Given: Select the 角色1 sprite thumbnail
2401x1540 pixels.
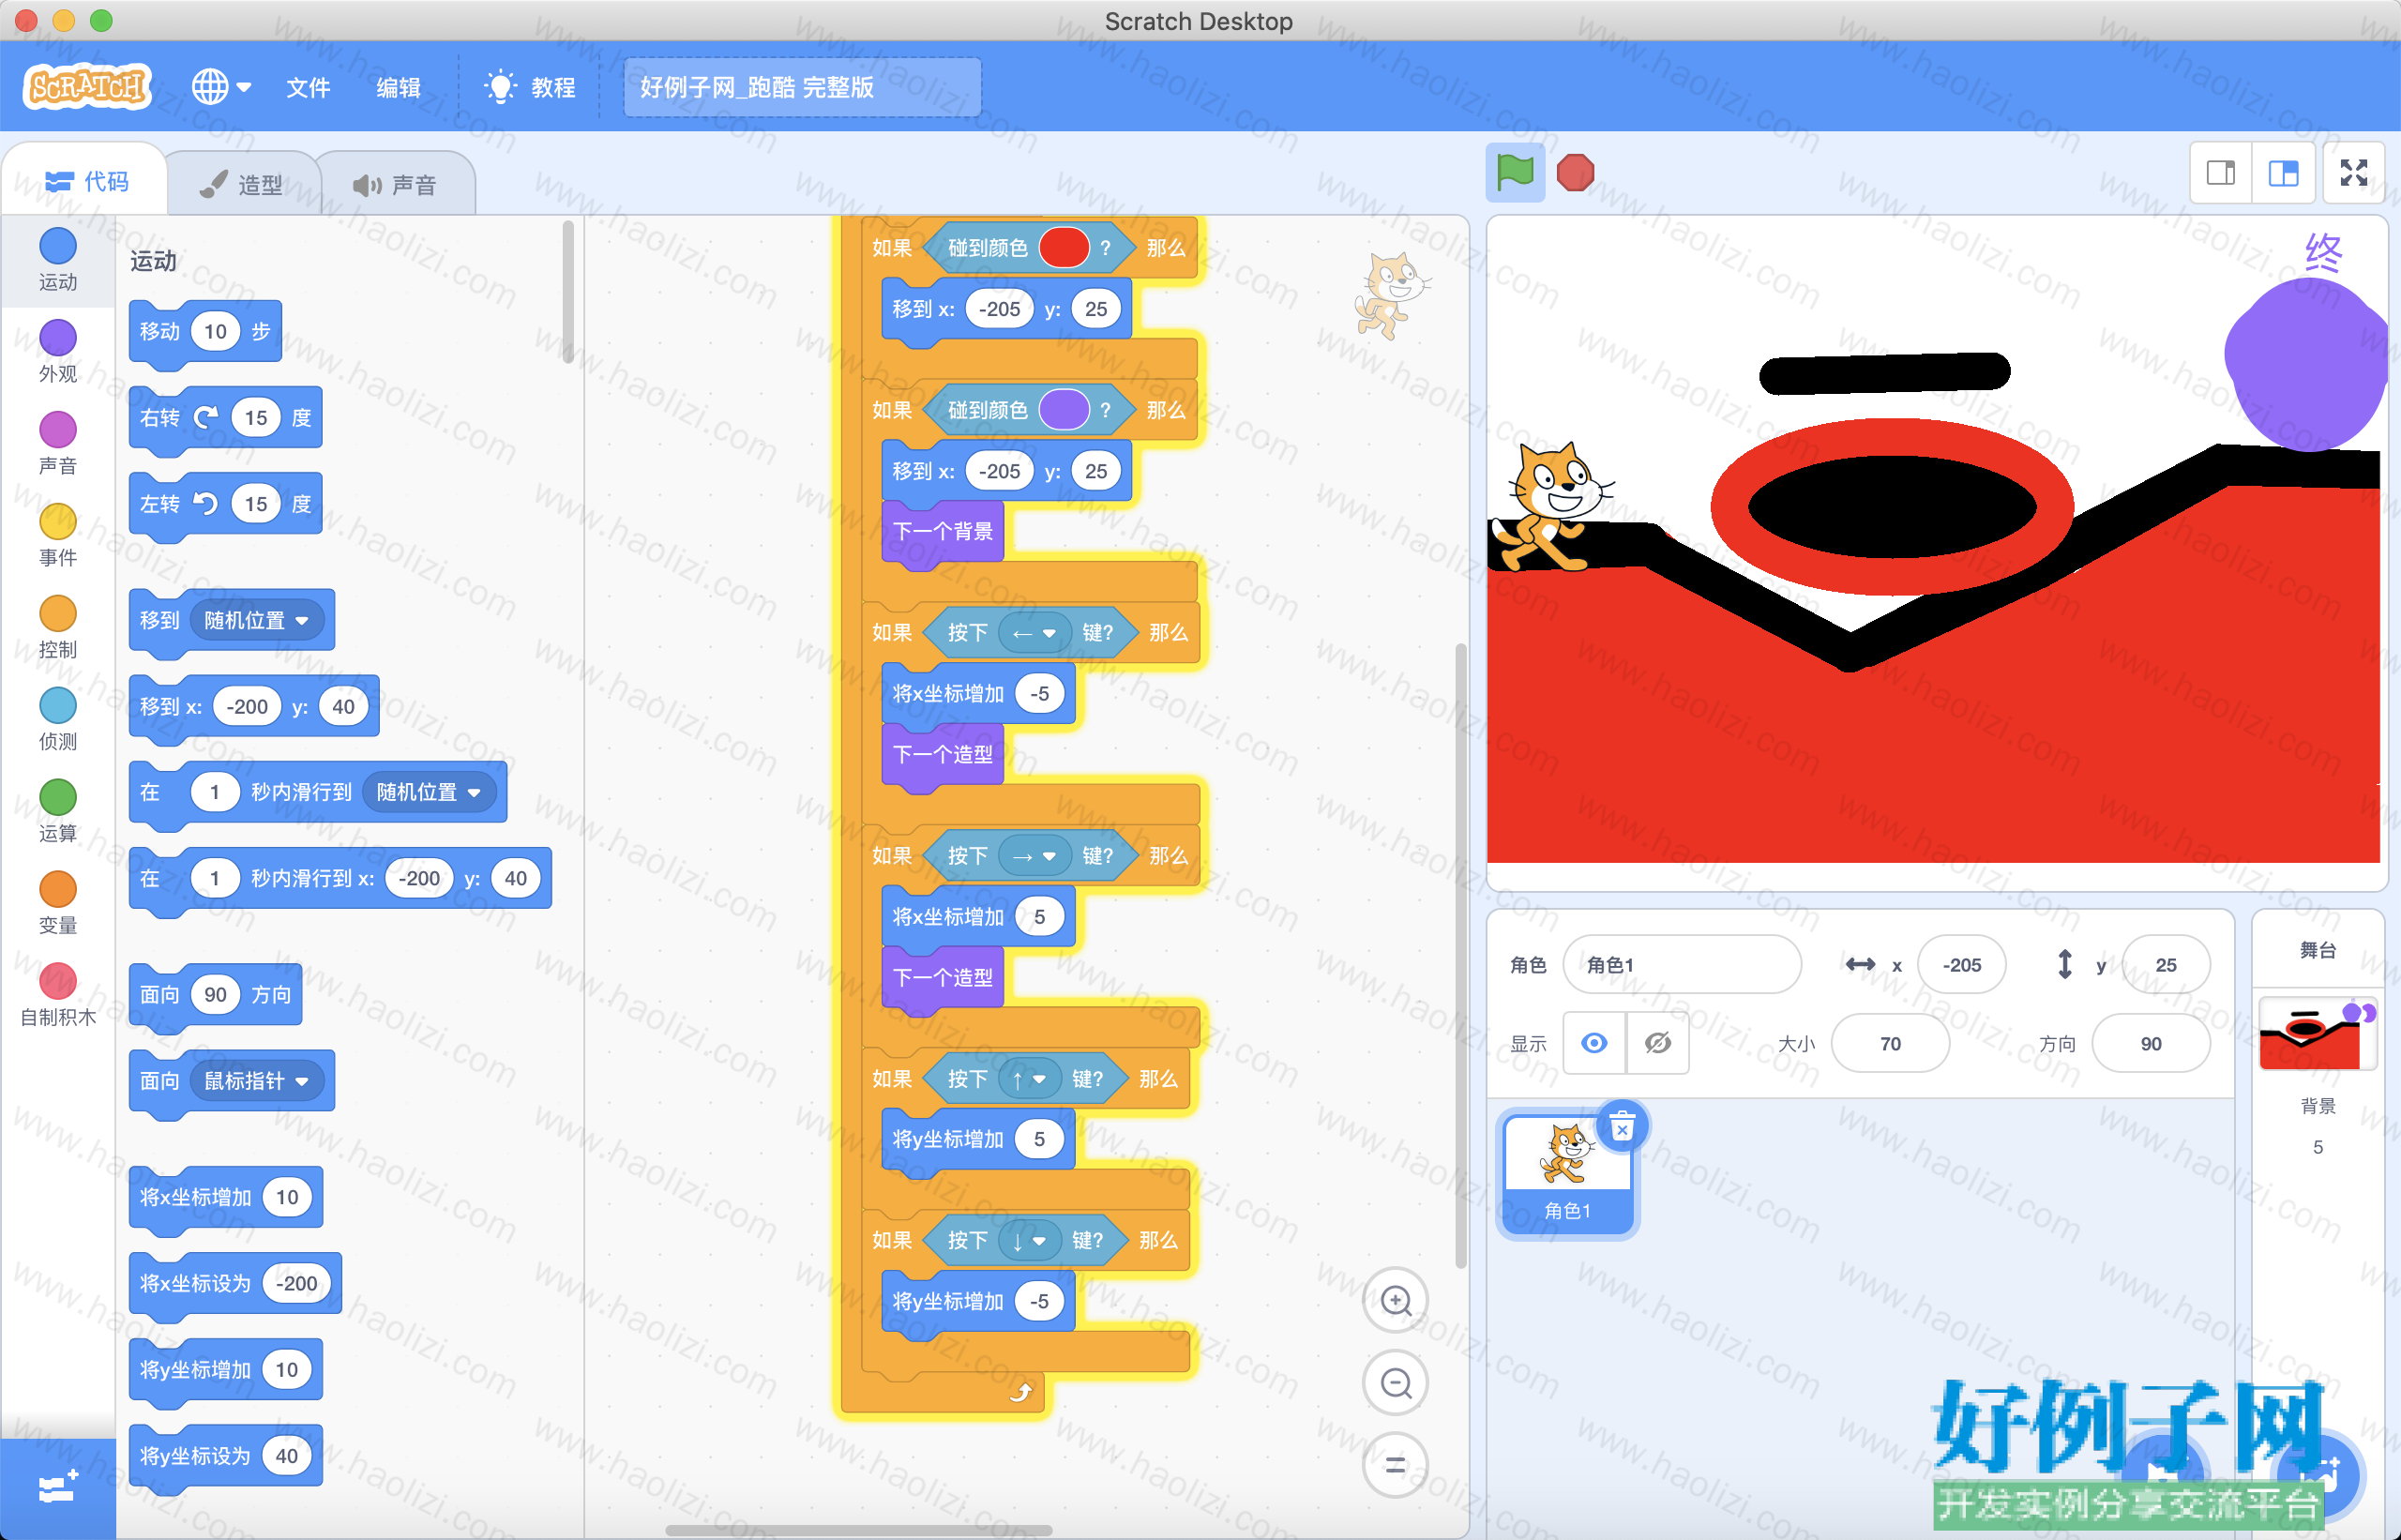Looking at the screenshot, I should click(1567, 1175).
